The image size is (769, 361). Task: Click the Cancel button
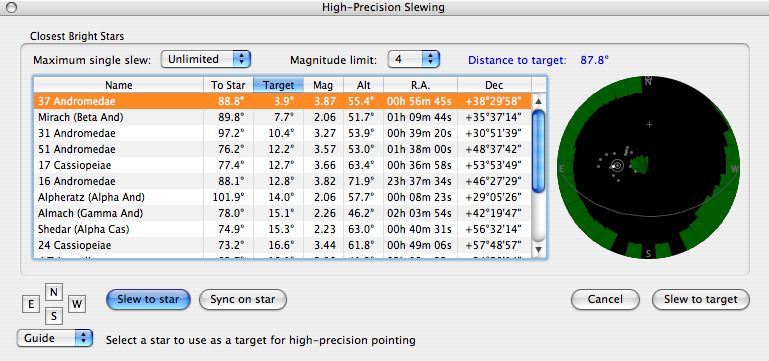tap(605, 299)
